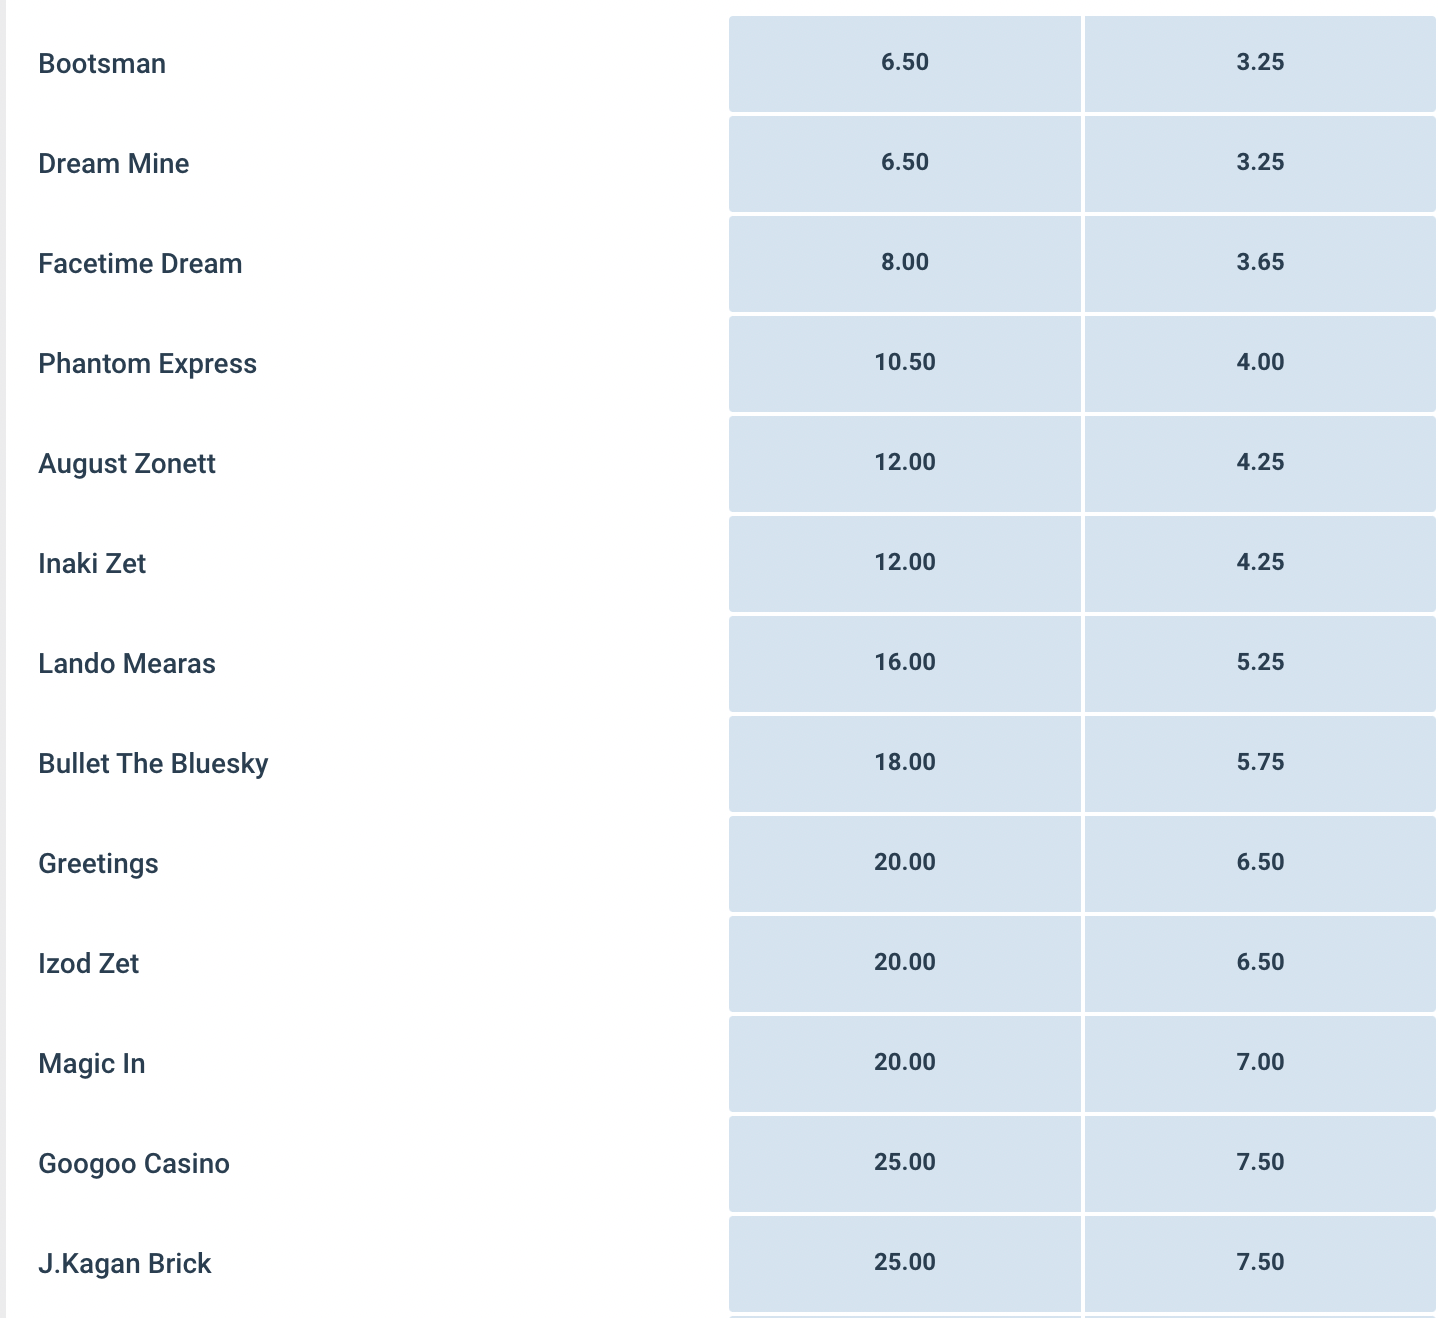Click the 7.00 odds for Magic In
This screenshot has width=1438, height=1318.
pyautogui.click(x=1259, y=1062)
